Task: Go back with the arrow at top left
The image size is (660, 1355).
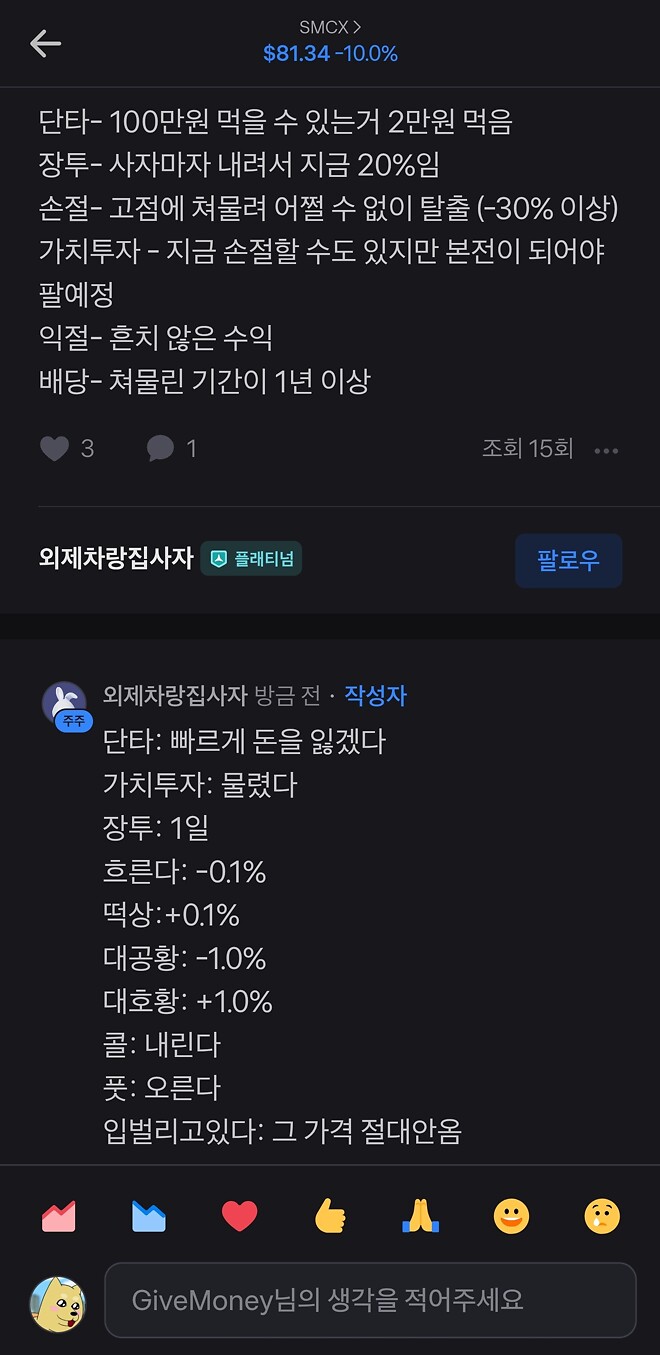Action: coord(44,44)
